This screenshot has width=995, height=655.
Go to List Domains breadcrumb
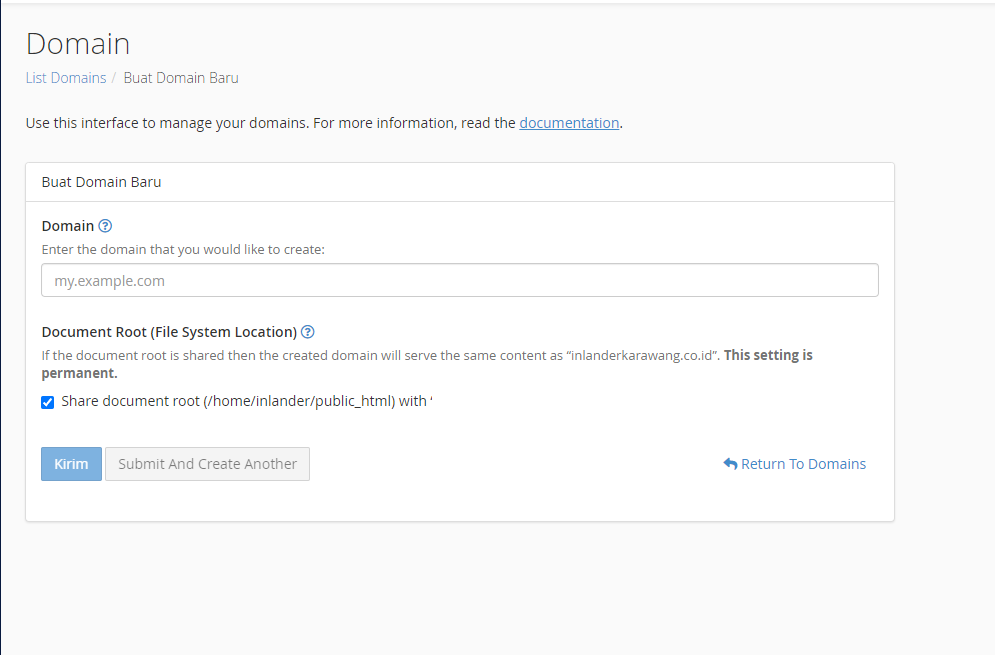[x=66, y=78]
